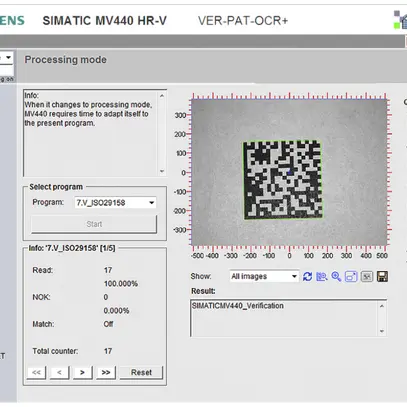
Task: Reset the read counters
Action: coord(141,372)
